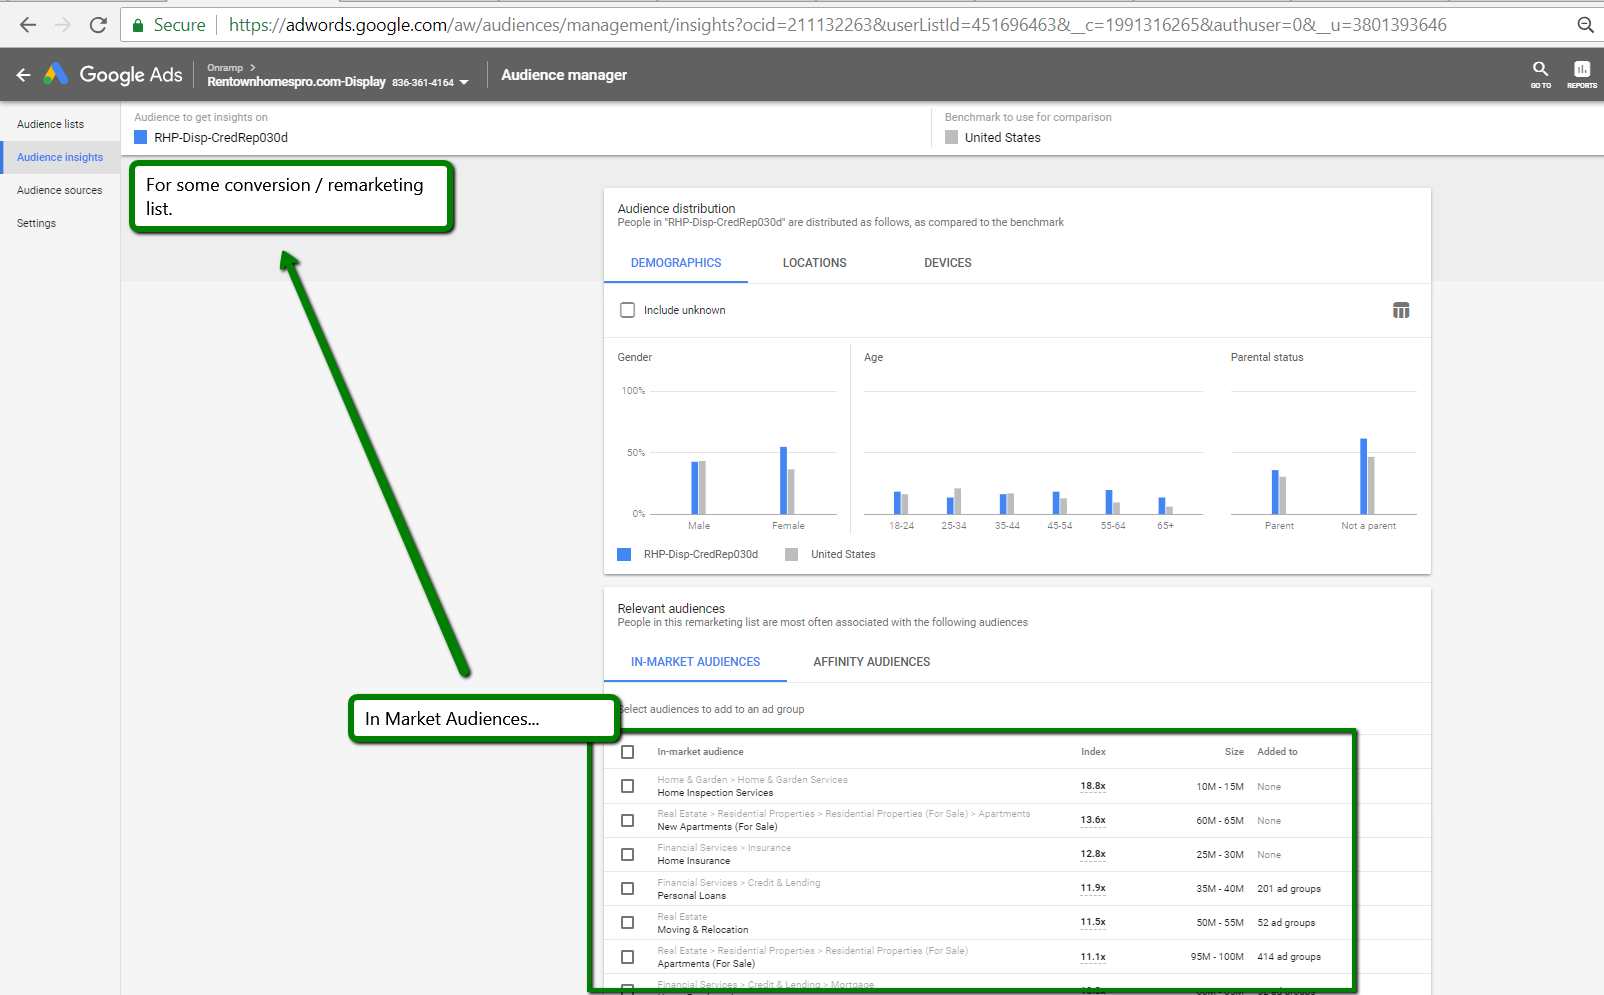1604x995 pixels.
Task: Click the Not a parent bar in Parental status
Action: click(1363, 476)
